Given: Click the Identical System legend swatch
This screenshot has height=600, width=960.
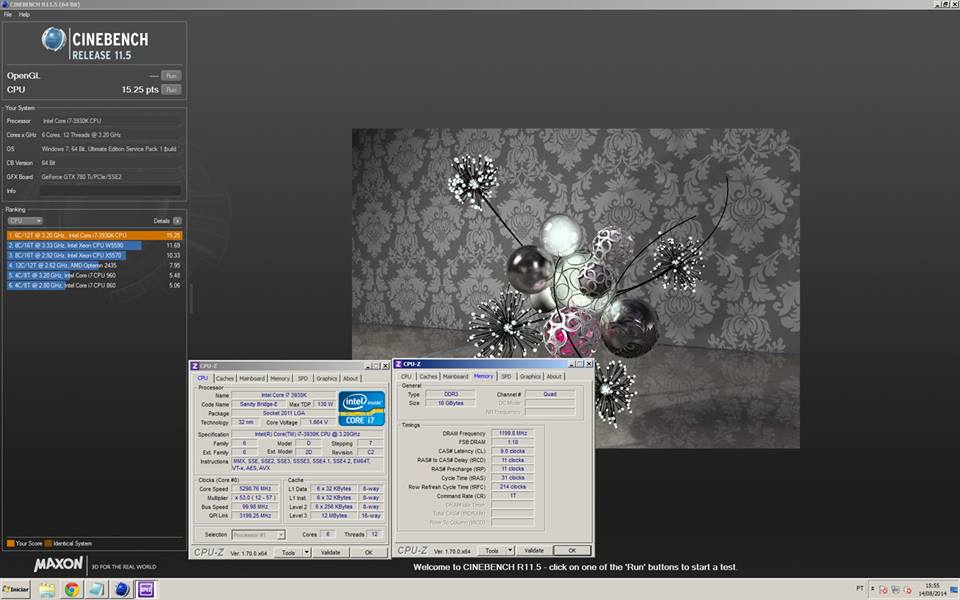Looking at the screenshot, I should pos(48,543).
